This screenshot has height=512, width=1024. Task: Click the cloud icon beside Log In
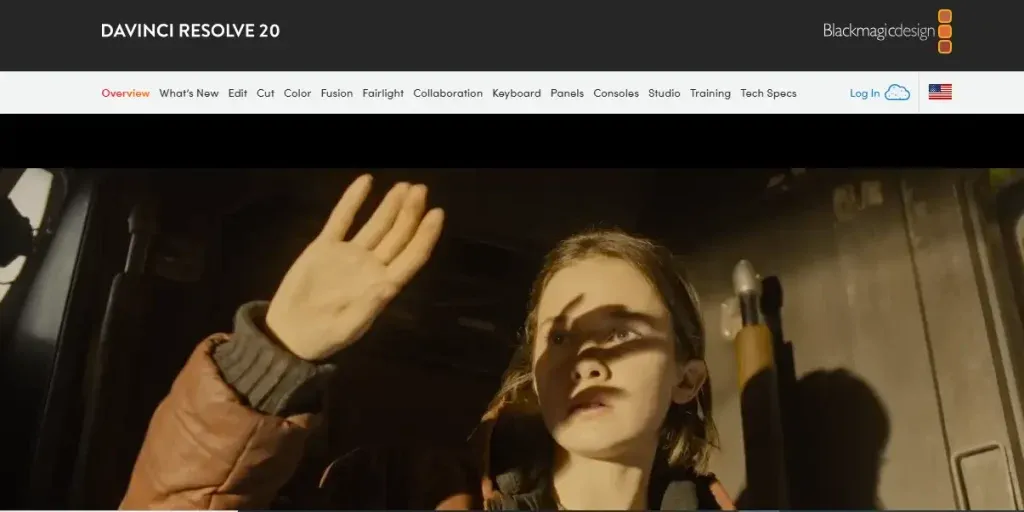(897, 93)
